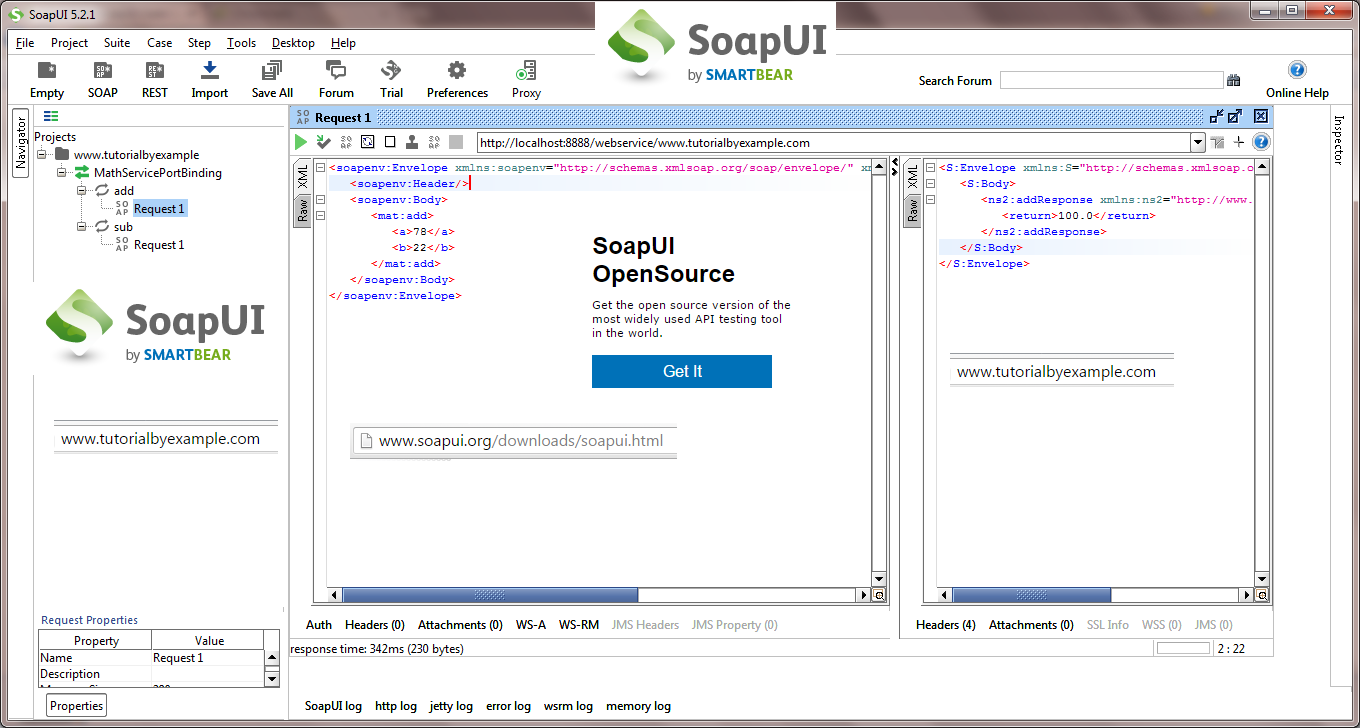Image resolution: width=1360 pixels, height=728 pixels.
Task: Click the gray stop square in request toolbar
Action: [x=456, y=142]
